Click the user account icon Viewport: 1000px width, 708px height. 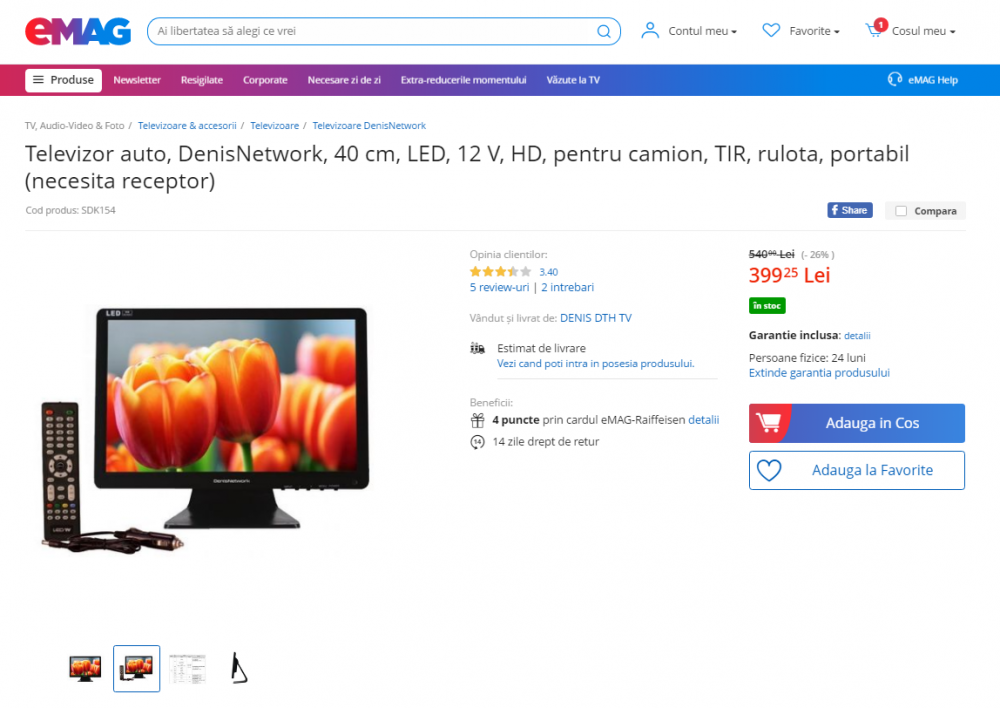point(650,31)
